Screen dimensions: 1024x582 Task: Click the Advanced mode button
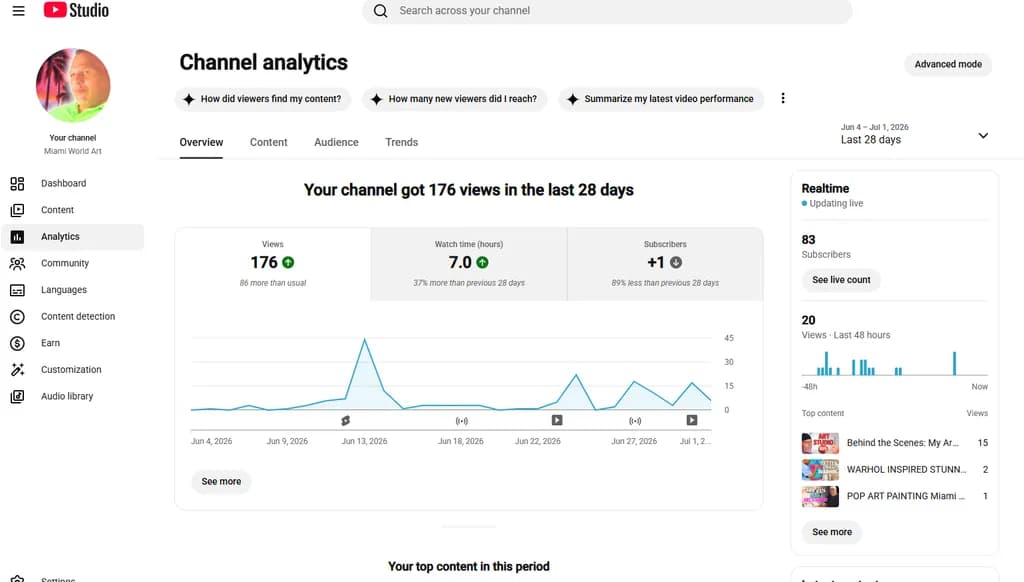[948, 64]
